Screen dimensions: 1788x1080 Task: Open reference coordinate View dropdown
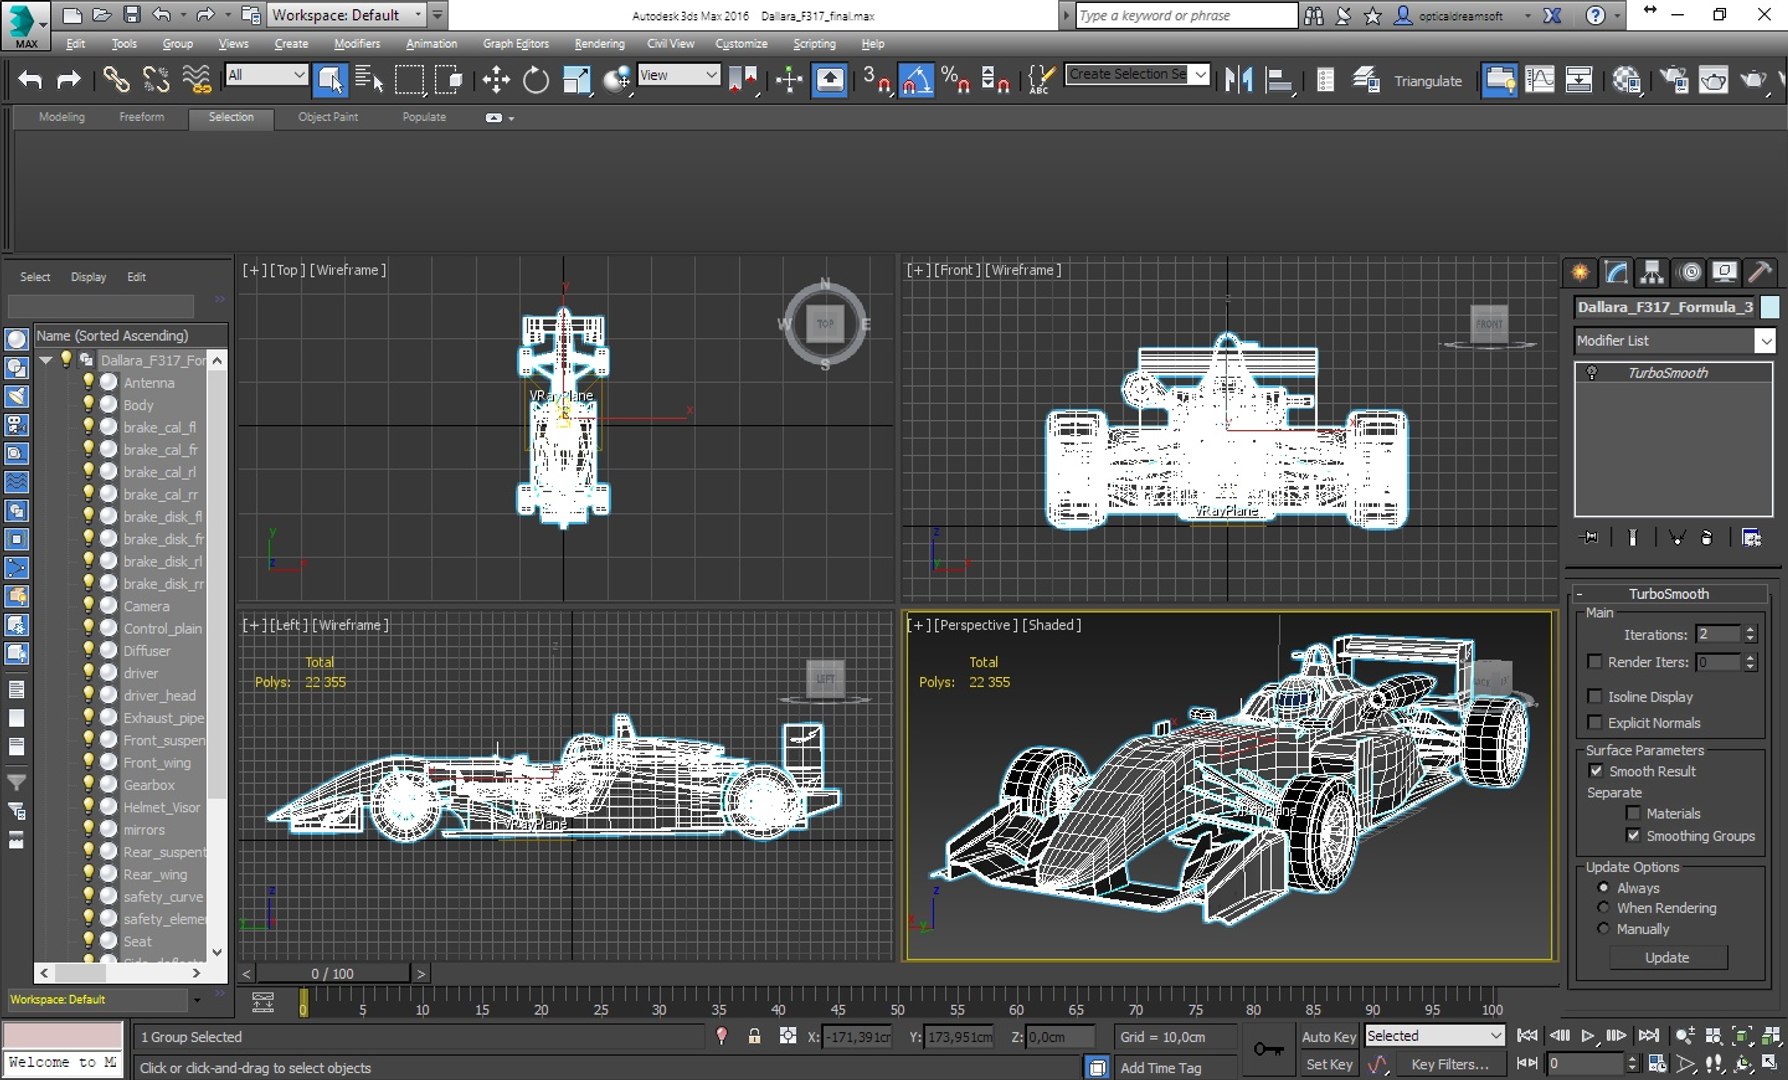click(679, 75)
